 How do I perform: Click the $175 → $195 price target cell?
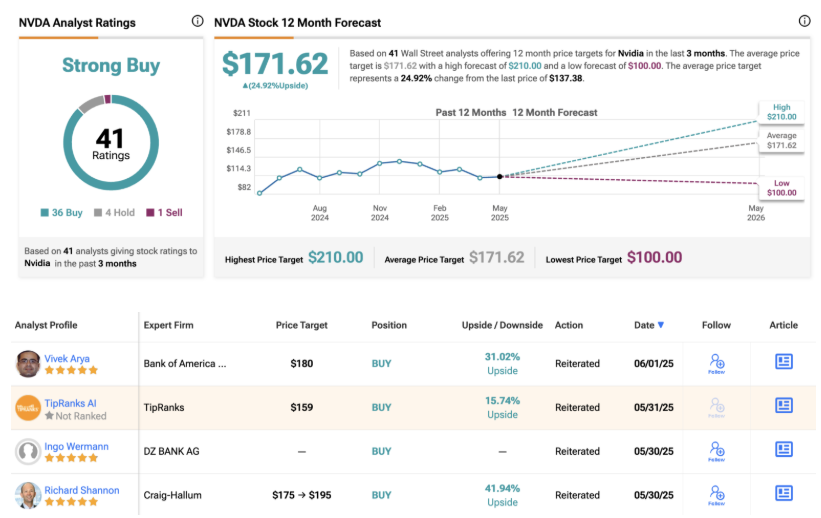tap(302, 495)
